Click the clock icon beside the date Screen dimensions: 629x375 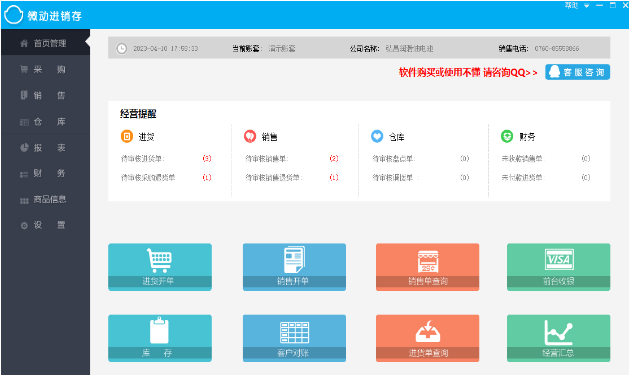[122, 49]
